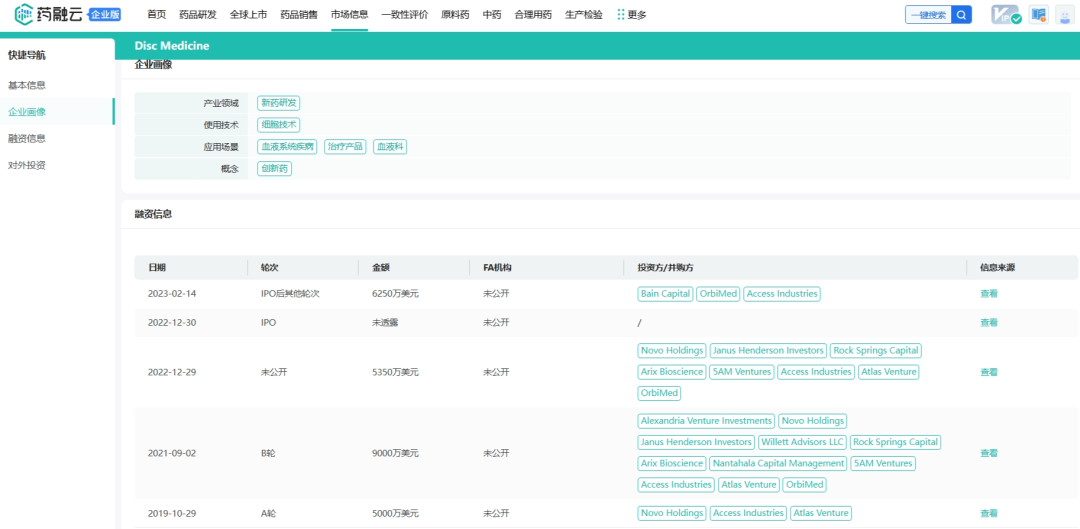Viewport: 1080px width, 529px height.
Task: Open the 更多 grid menu
Action: click(631, 15)
